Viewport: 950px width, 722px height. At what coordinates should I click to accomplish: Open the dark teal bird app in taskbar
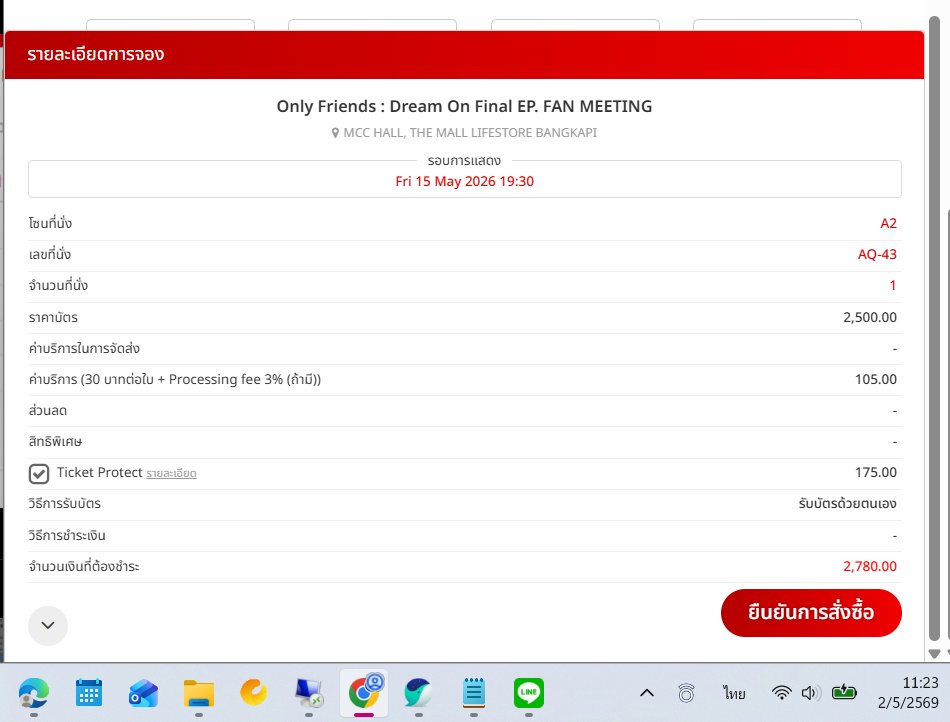419,693
